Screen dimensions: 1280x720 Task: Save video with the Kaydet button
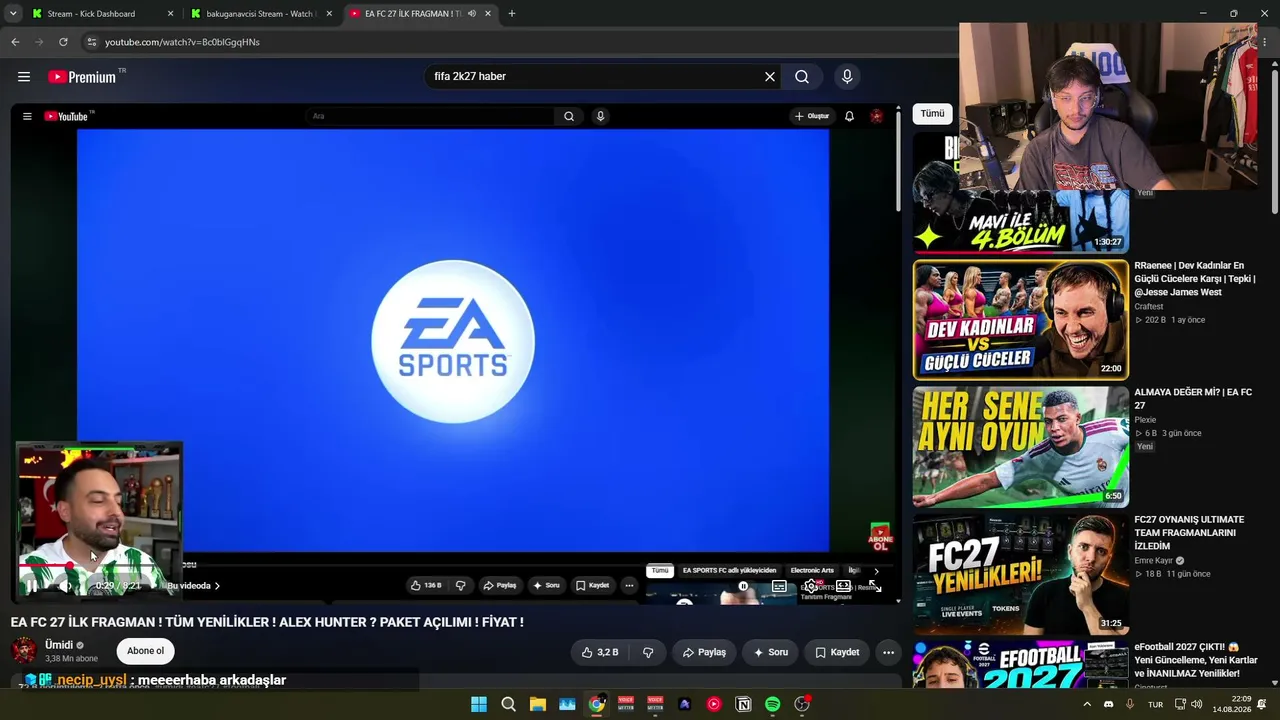[x=837, y=652]
